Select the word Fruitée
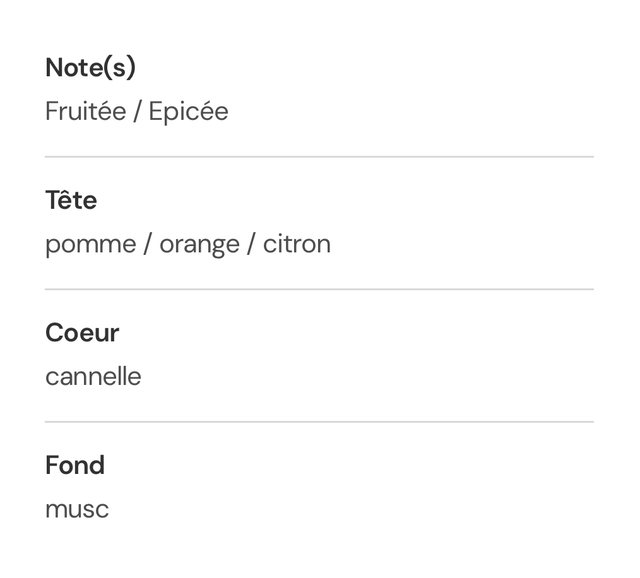 85,112
